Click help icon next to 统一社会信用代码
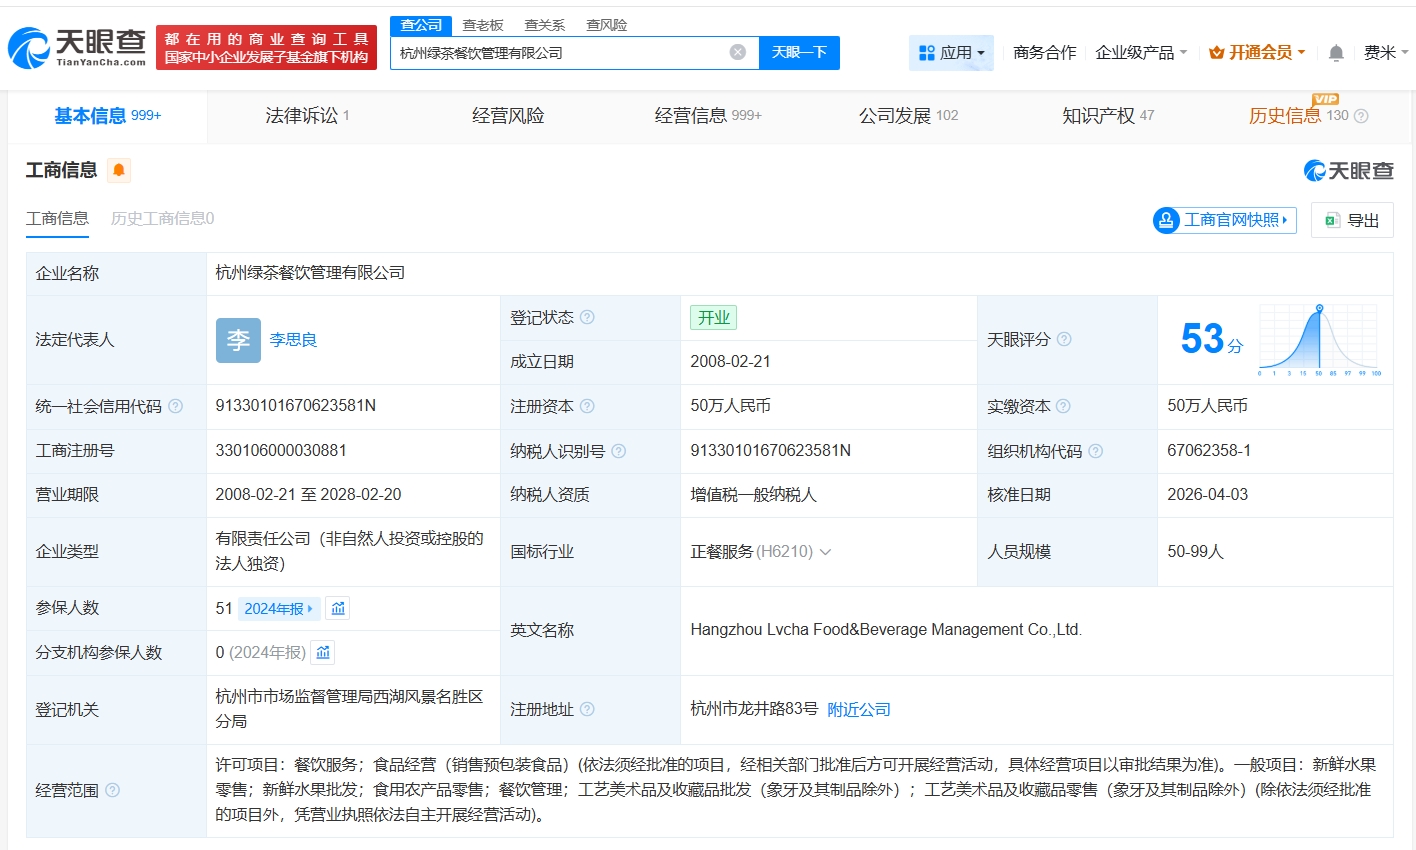1416x850 pixels. (x=176, y=406)
